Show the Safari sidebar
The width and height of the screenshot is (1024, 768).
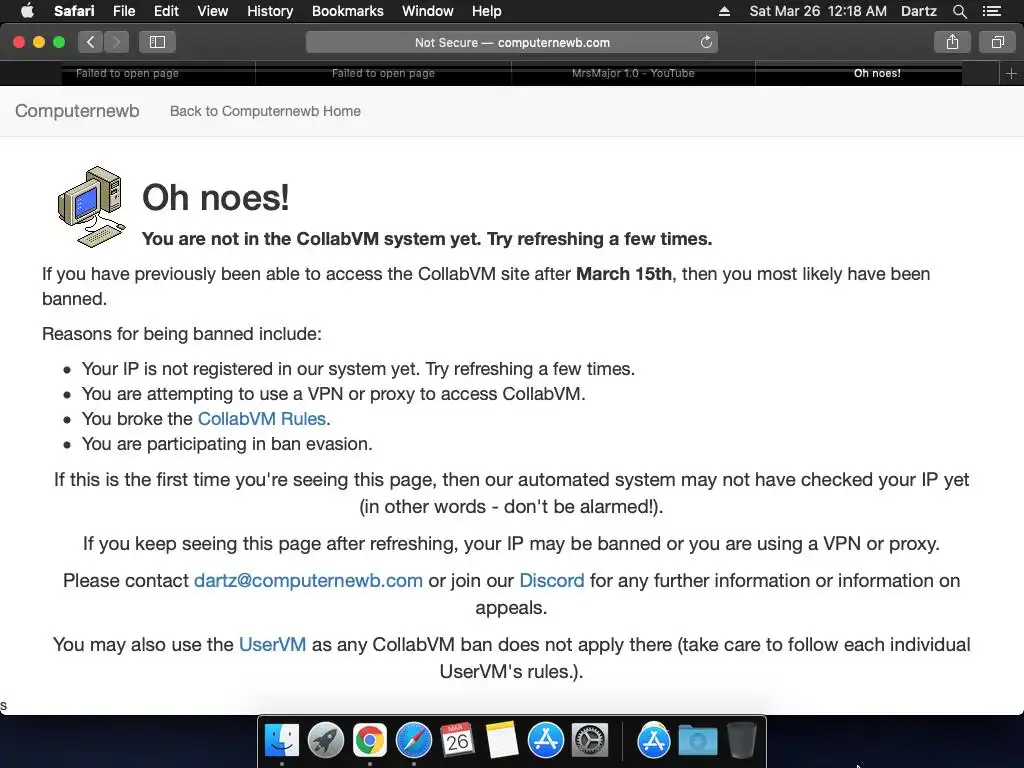[157, 42]
